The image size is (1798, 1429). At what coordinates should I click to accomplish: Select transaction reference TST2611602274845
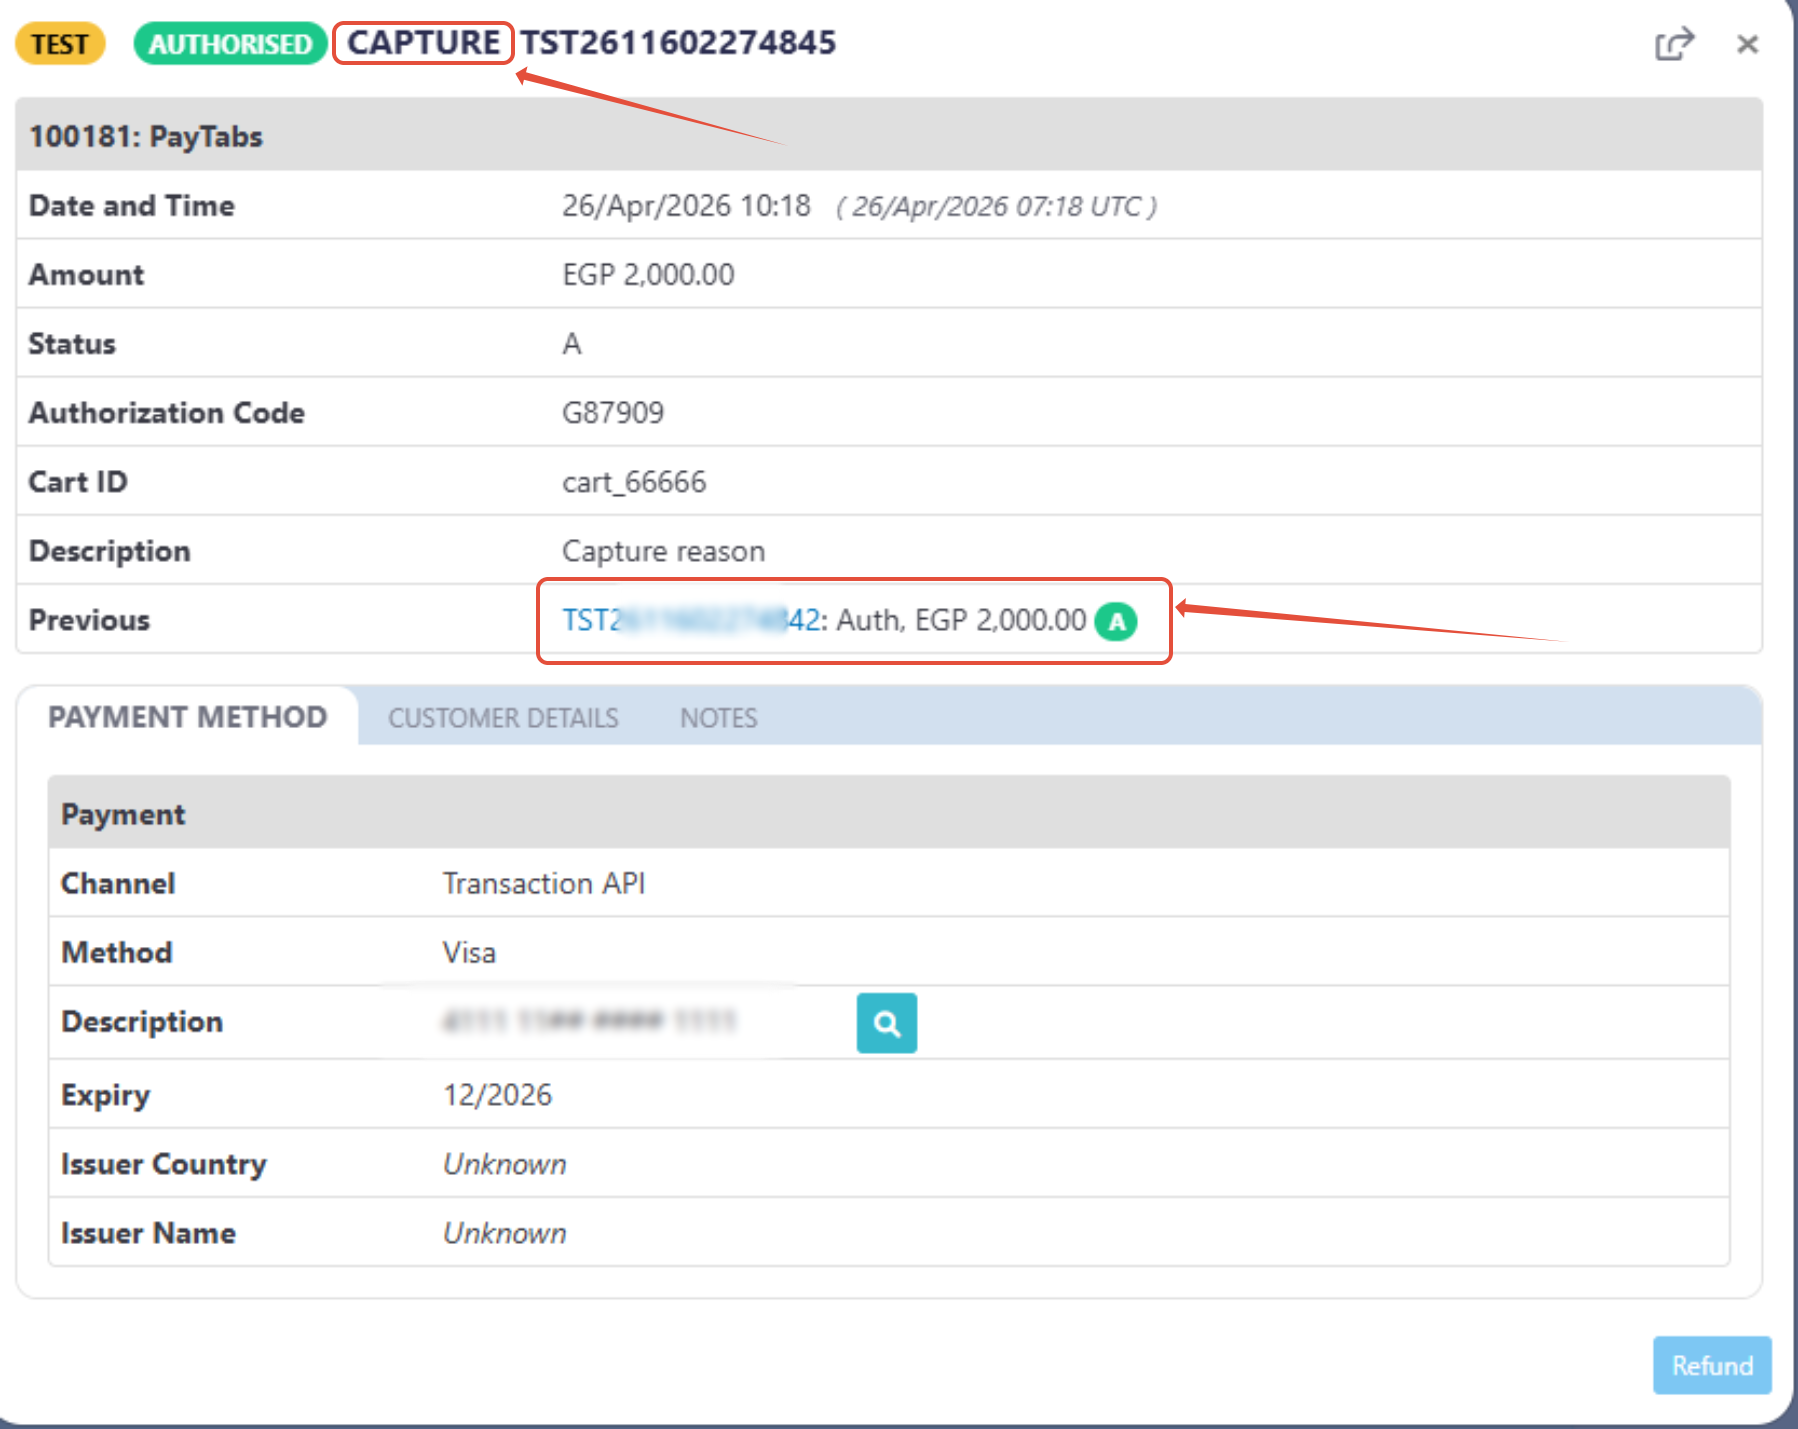678,43
